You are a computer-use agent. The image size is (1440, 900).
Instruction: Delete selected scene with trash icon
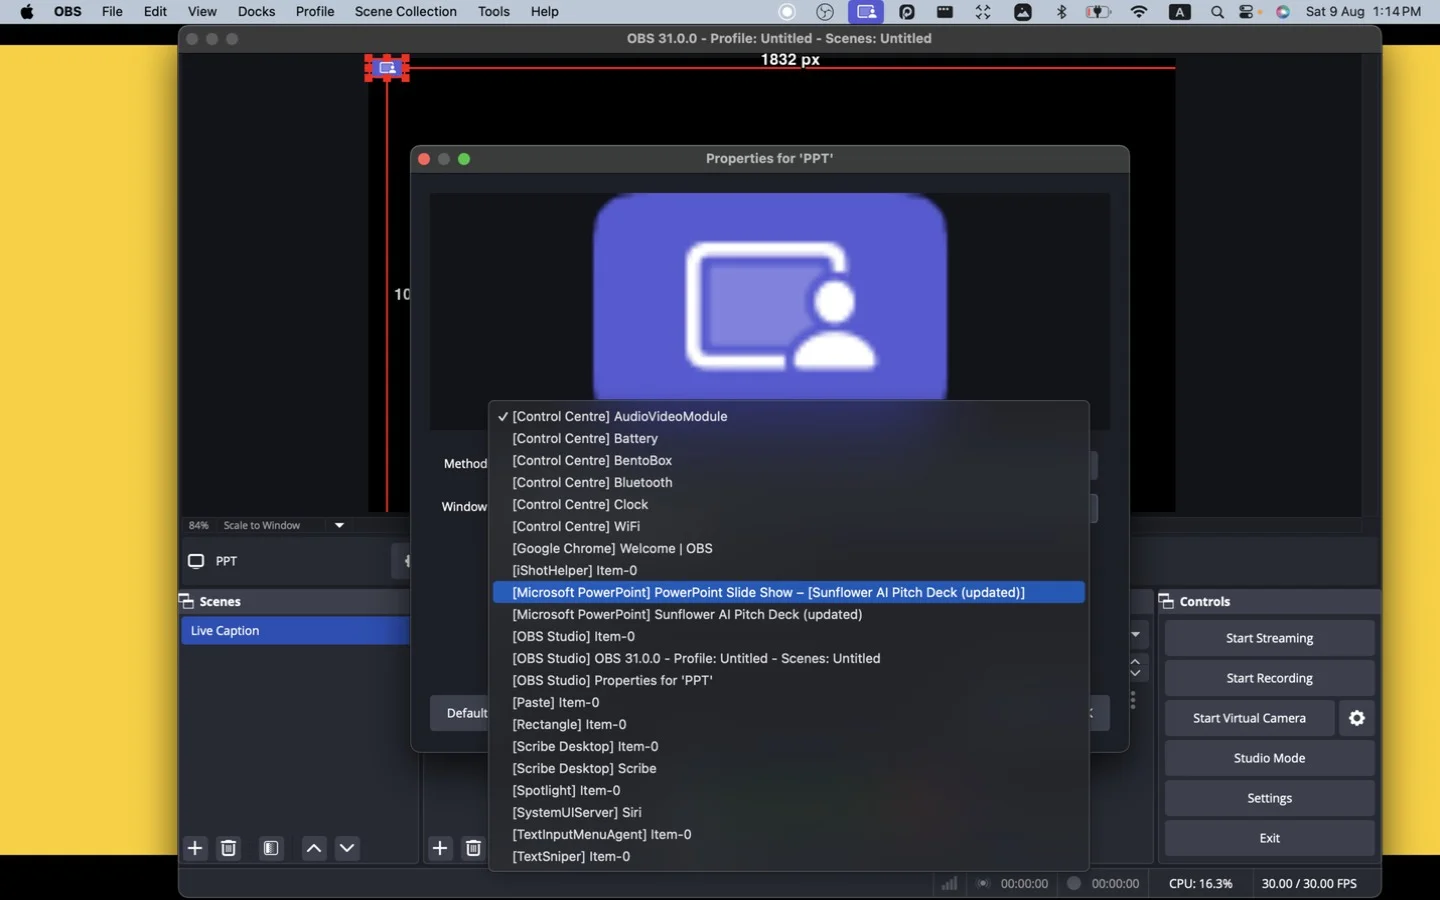pyautogui.click(x=229, y=848)
